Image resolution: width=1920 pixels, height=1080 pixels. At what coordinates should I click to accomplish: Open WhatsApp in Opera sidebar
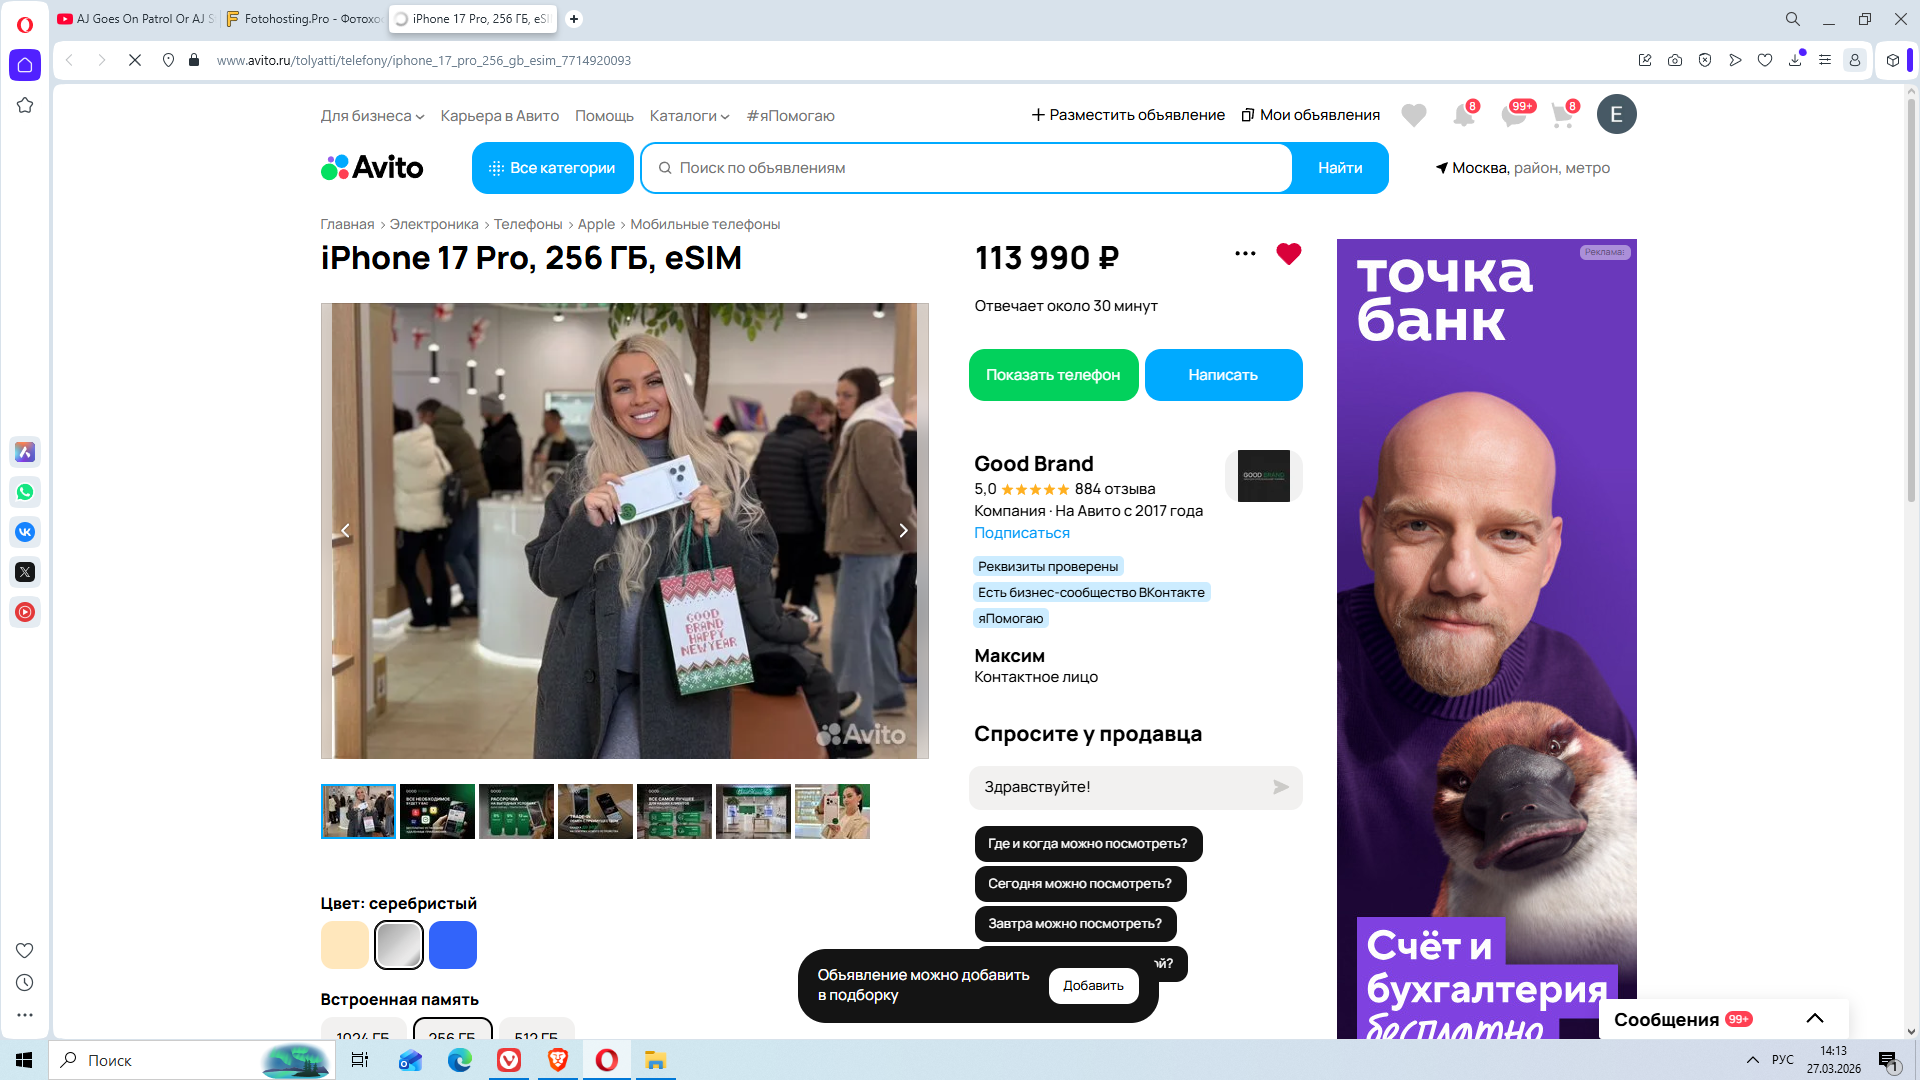pos(25,492)
